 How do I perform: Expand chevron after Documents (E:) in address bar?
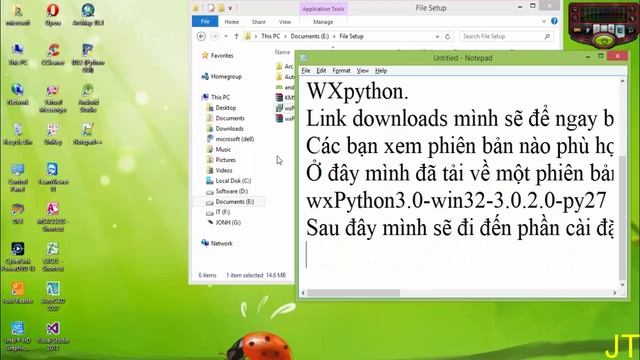tap(334, 36)
